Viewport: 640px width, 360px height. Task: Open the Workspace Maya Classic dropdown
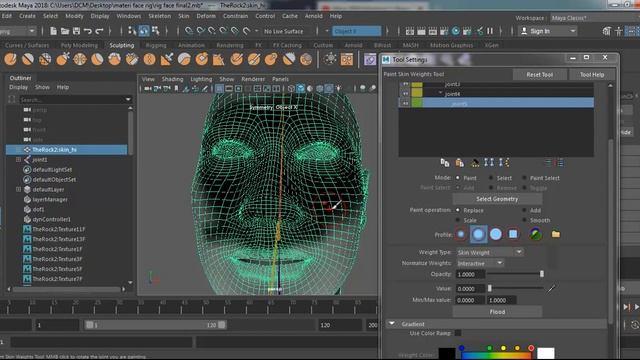pos(595,18)
